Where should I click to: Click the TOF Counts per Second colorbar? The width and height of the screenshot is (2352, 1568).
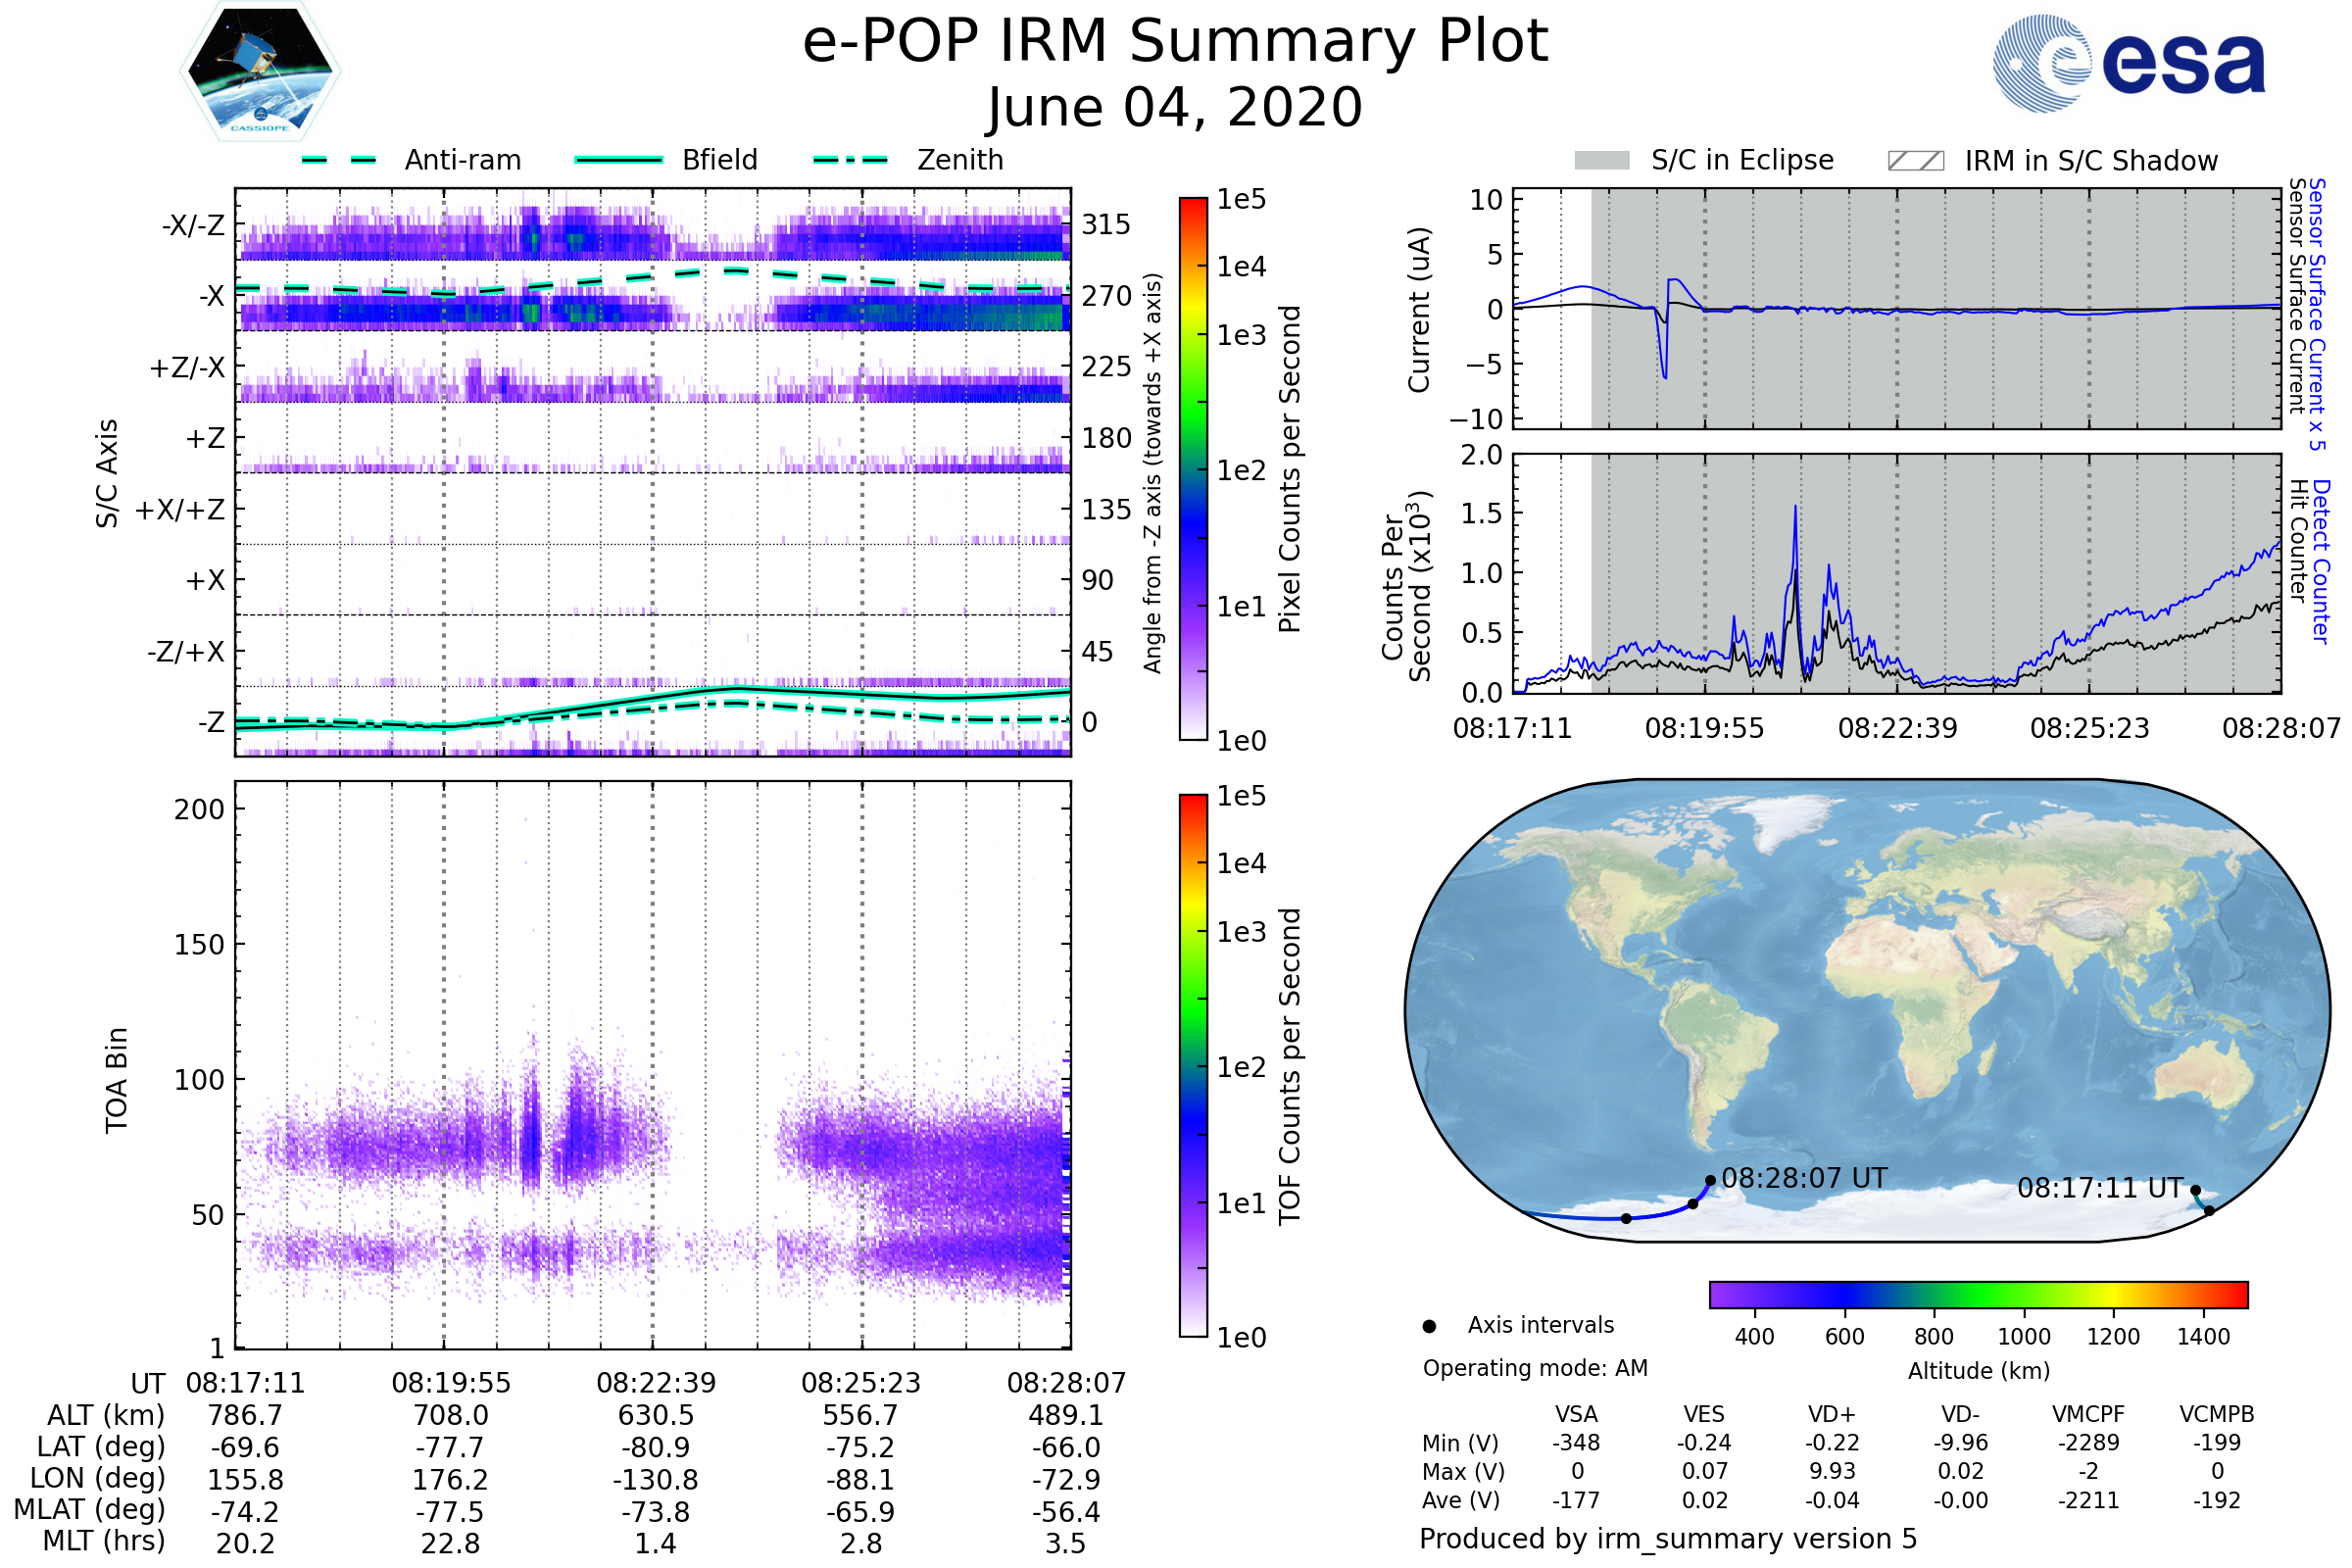pyautogui.click(x=1194, y=1066)
